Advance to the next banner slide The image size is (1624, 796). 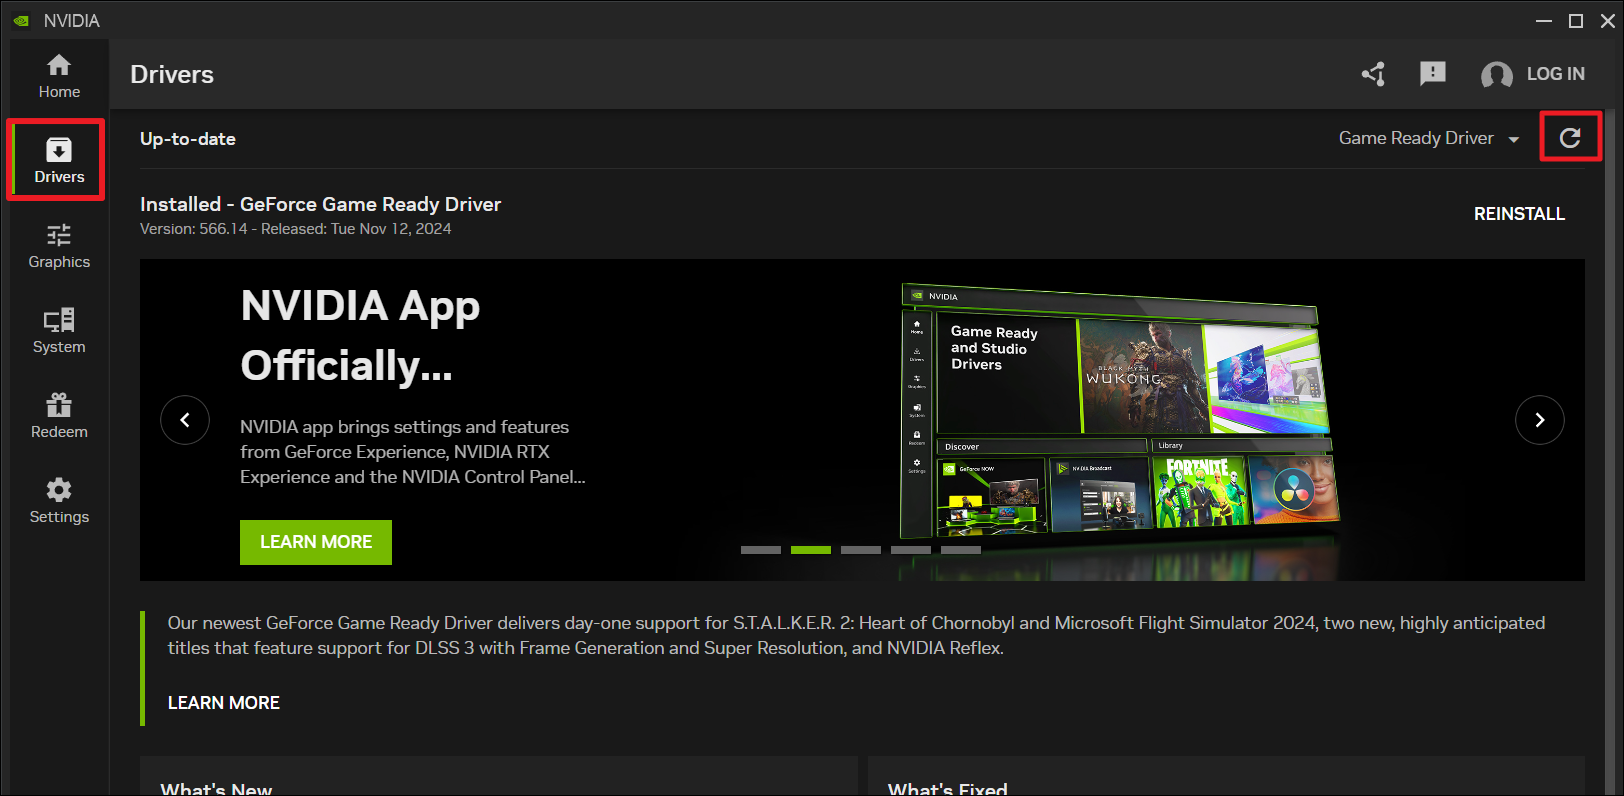click(x=1539, y=420)
